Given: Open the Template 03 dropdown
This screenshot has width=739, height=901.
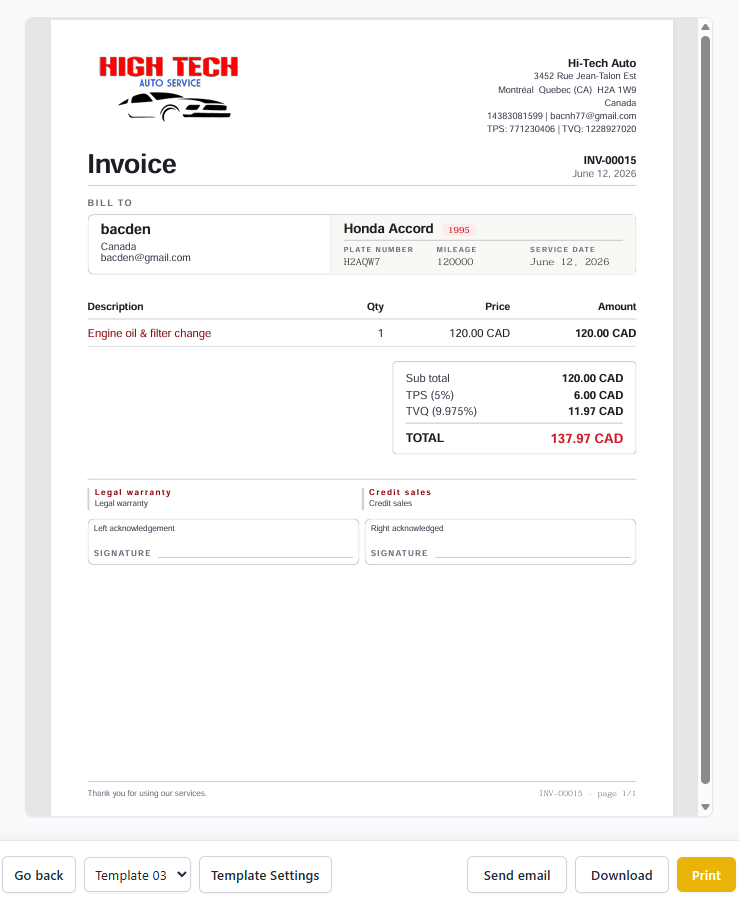Looking at the screenshot, I should point(137,875).
